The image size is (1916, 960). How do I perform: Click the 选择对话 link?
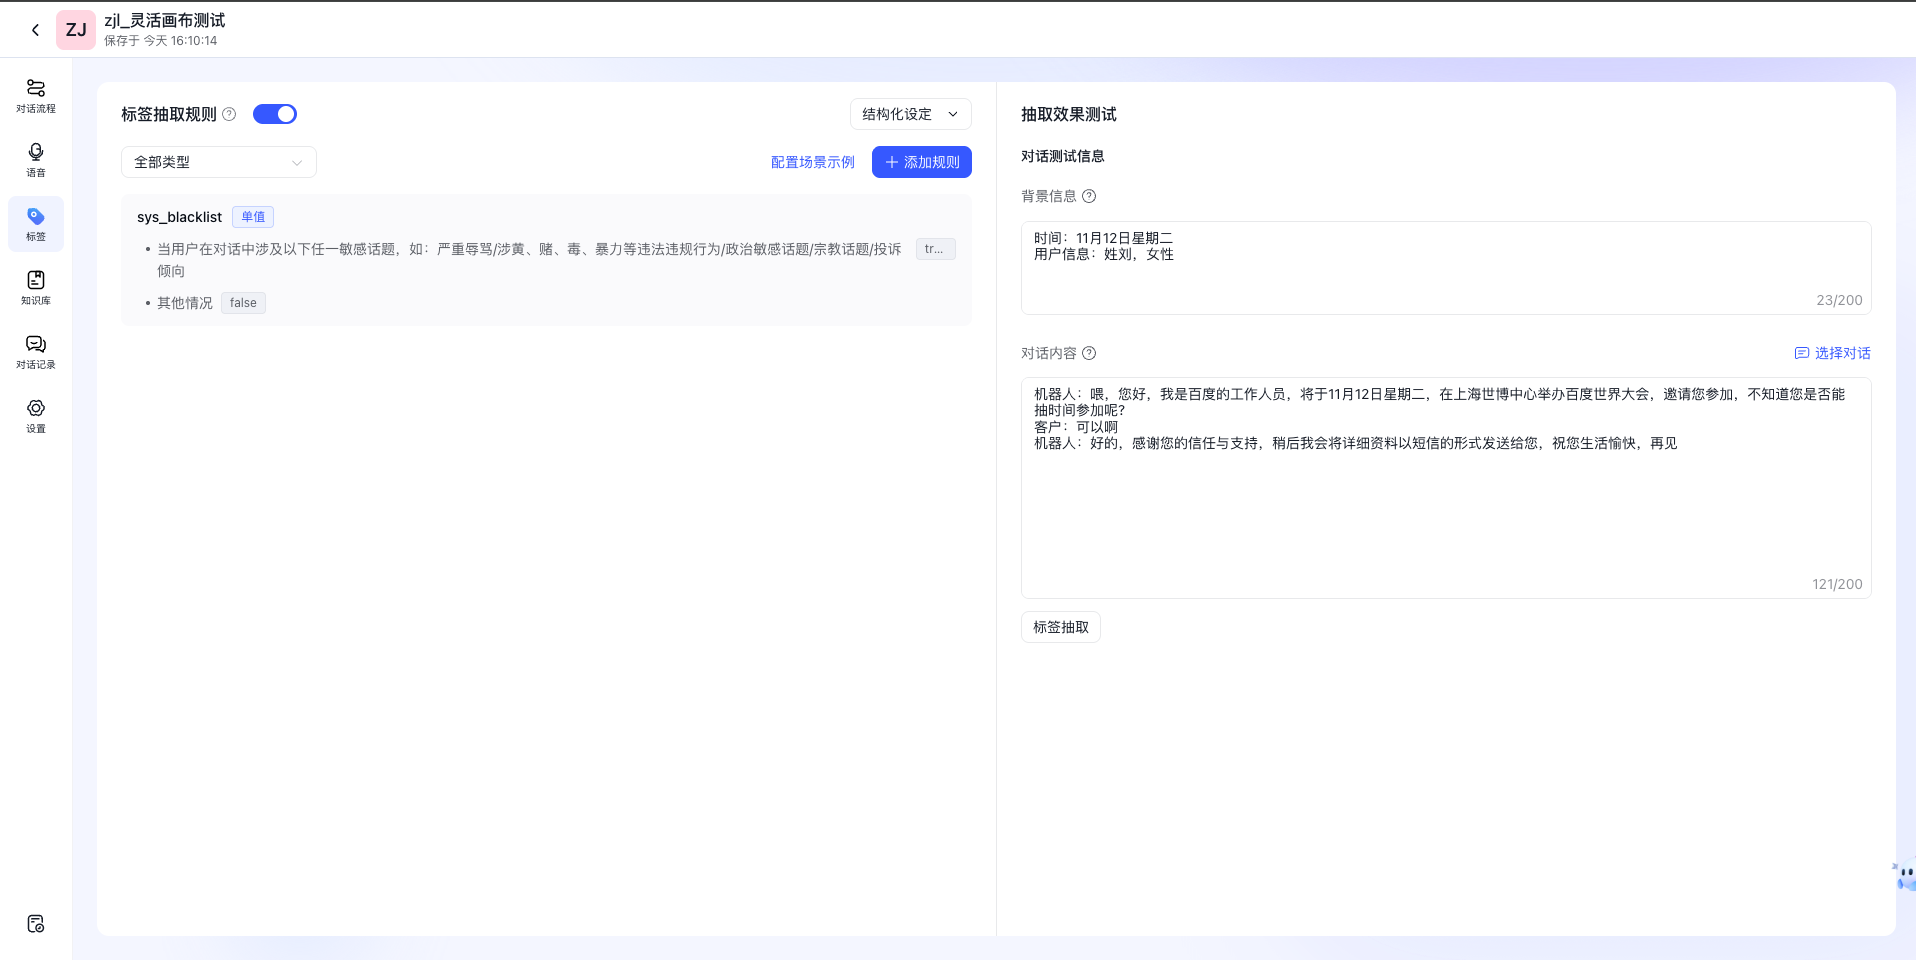click(x=1832, y=353)
